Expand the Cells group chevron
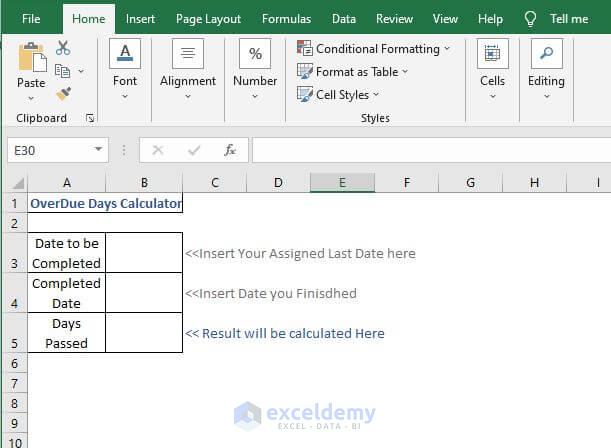 point(493,96)
